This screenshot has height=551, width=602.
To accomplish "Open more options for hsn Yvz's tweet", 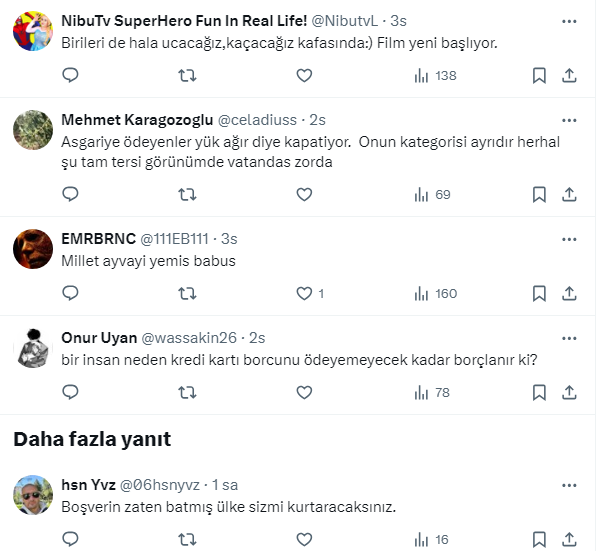I will (569, 484).
